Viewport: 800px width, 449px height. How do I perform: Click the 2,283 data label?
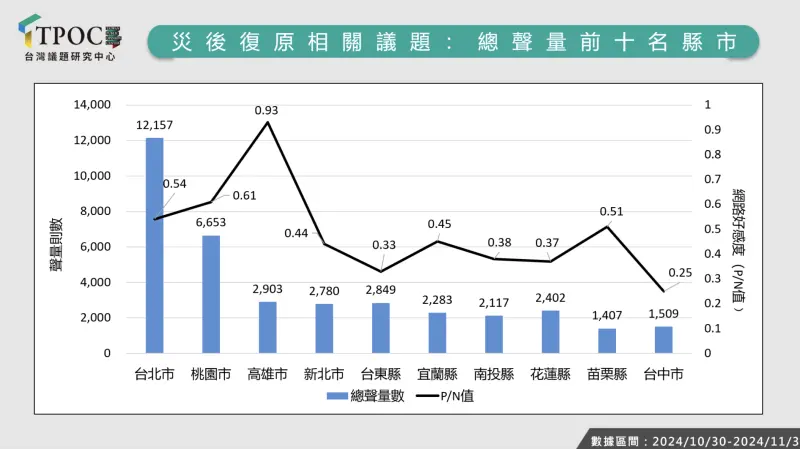pos(437,300)
